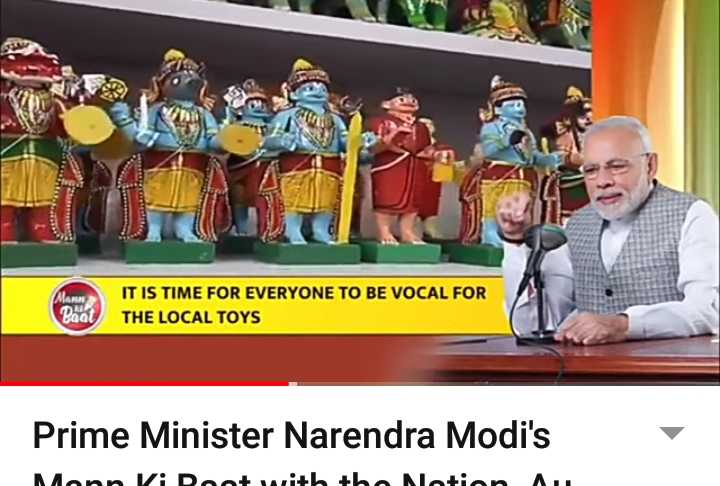Click the Mann Ki Baat round logo

coord(77,306)
